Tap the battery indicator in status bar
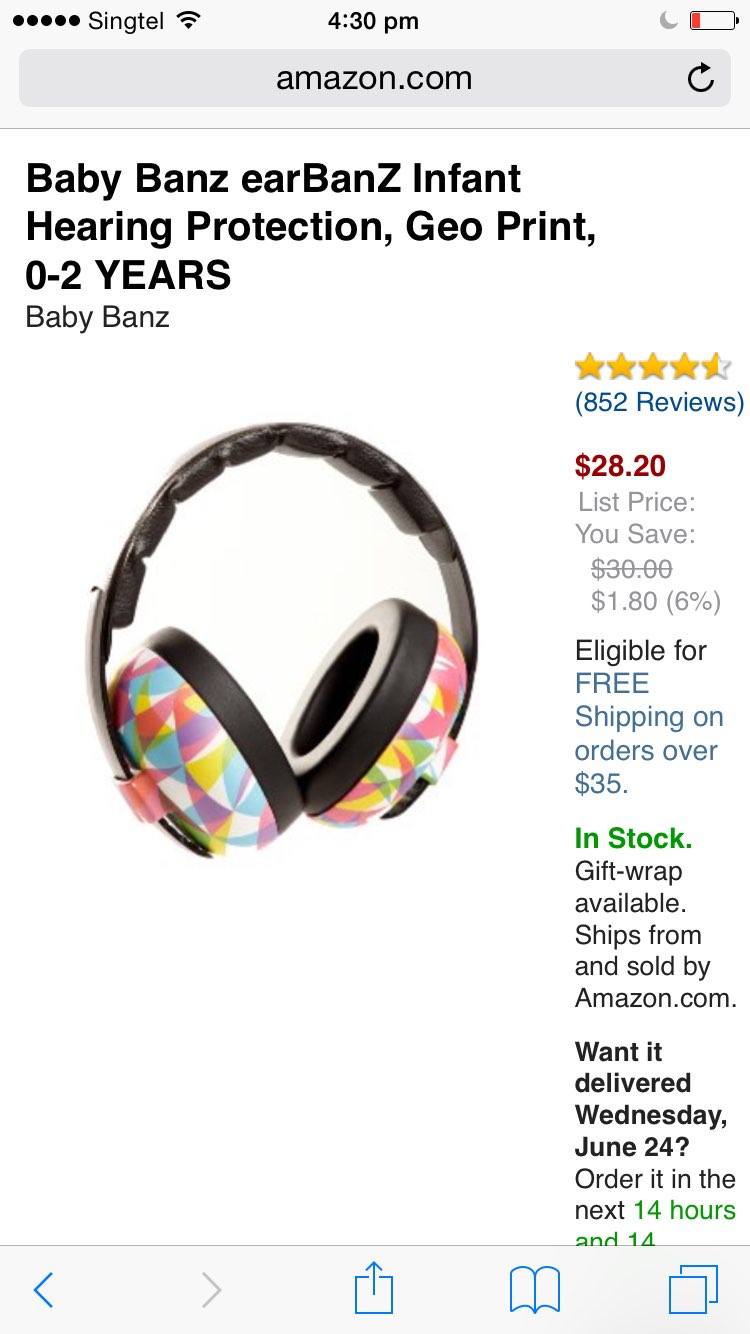750x1334 pixels. click(x=712, y=20)
